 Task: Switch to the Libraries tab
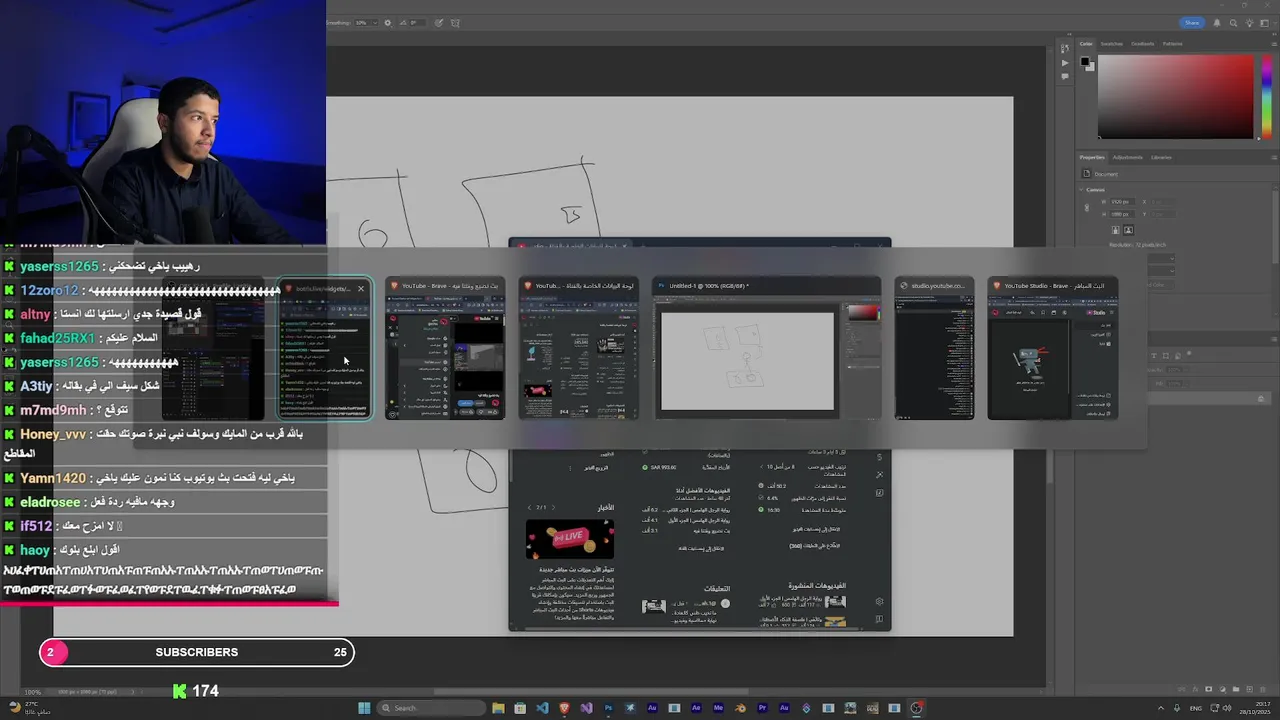(1161, 157)
